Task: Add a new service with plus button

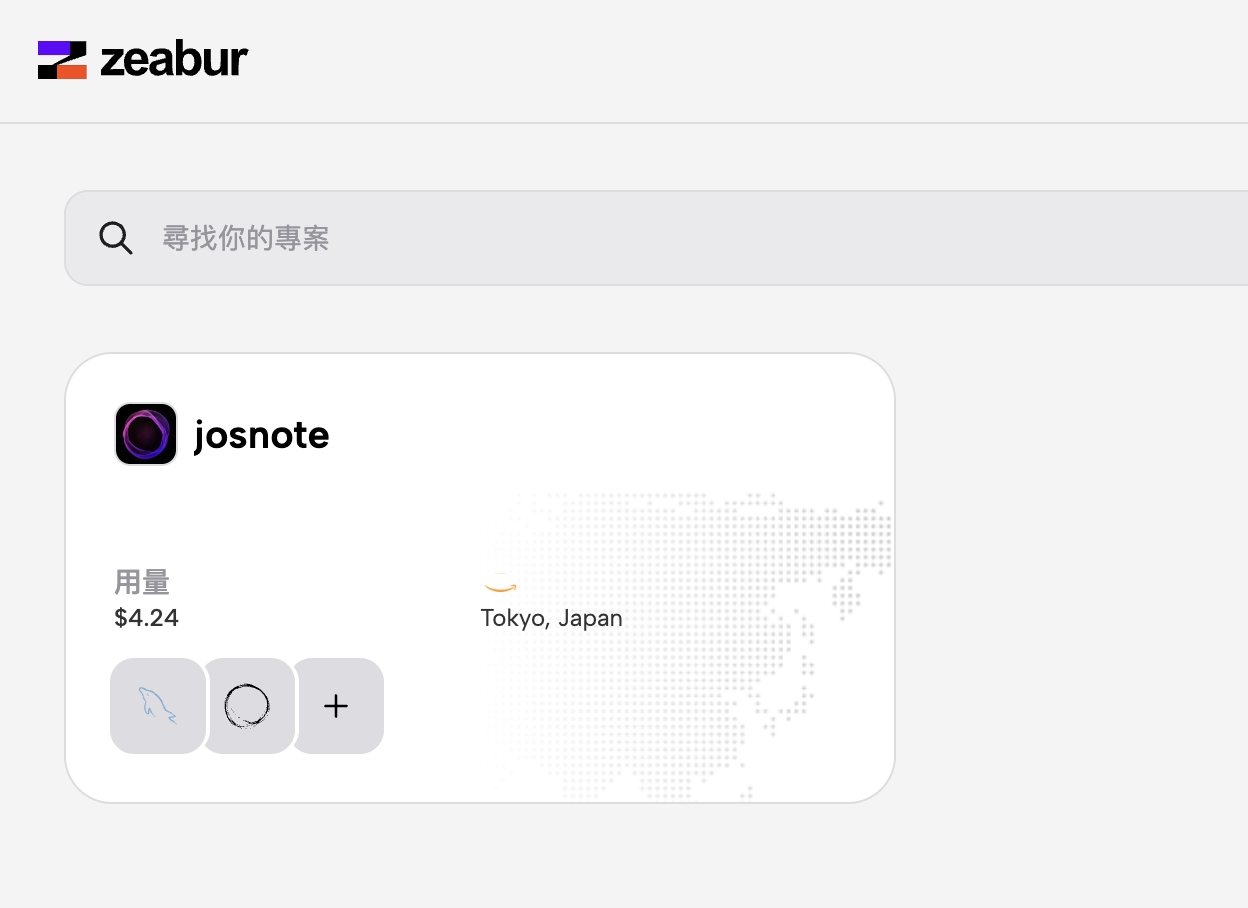Action: pos(337,706)
